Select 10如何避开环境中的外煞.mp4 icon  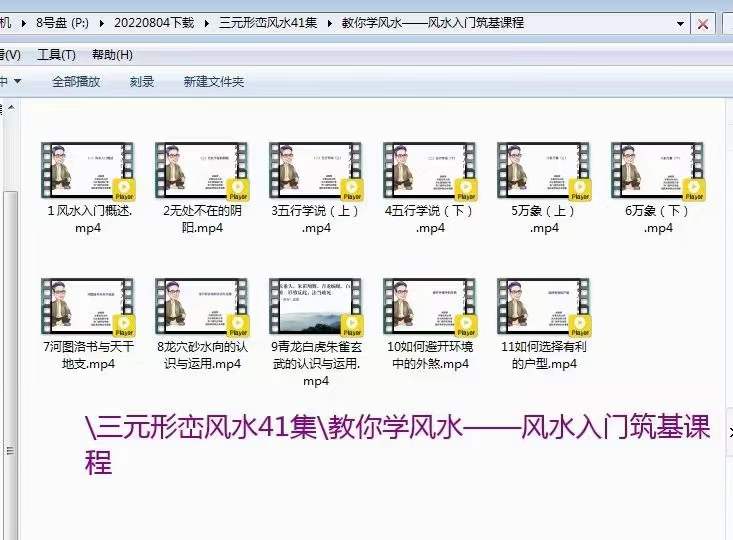[430, 308]
